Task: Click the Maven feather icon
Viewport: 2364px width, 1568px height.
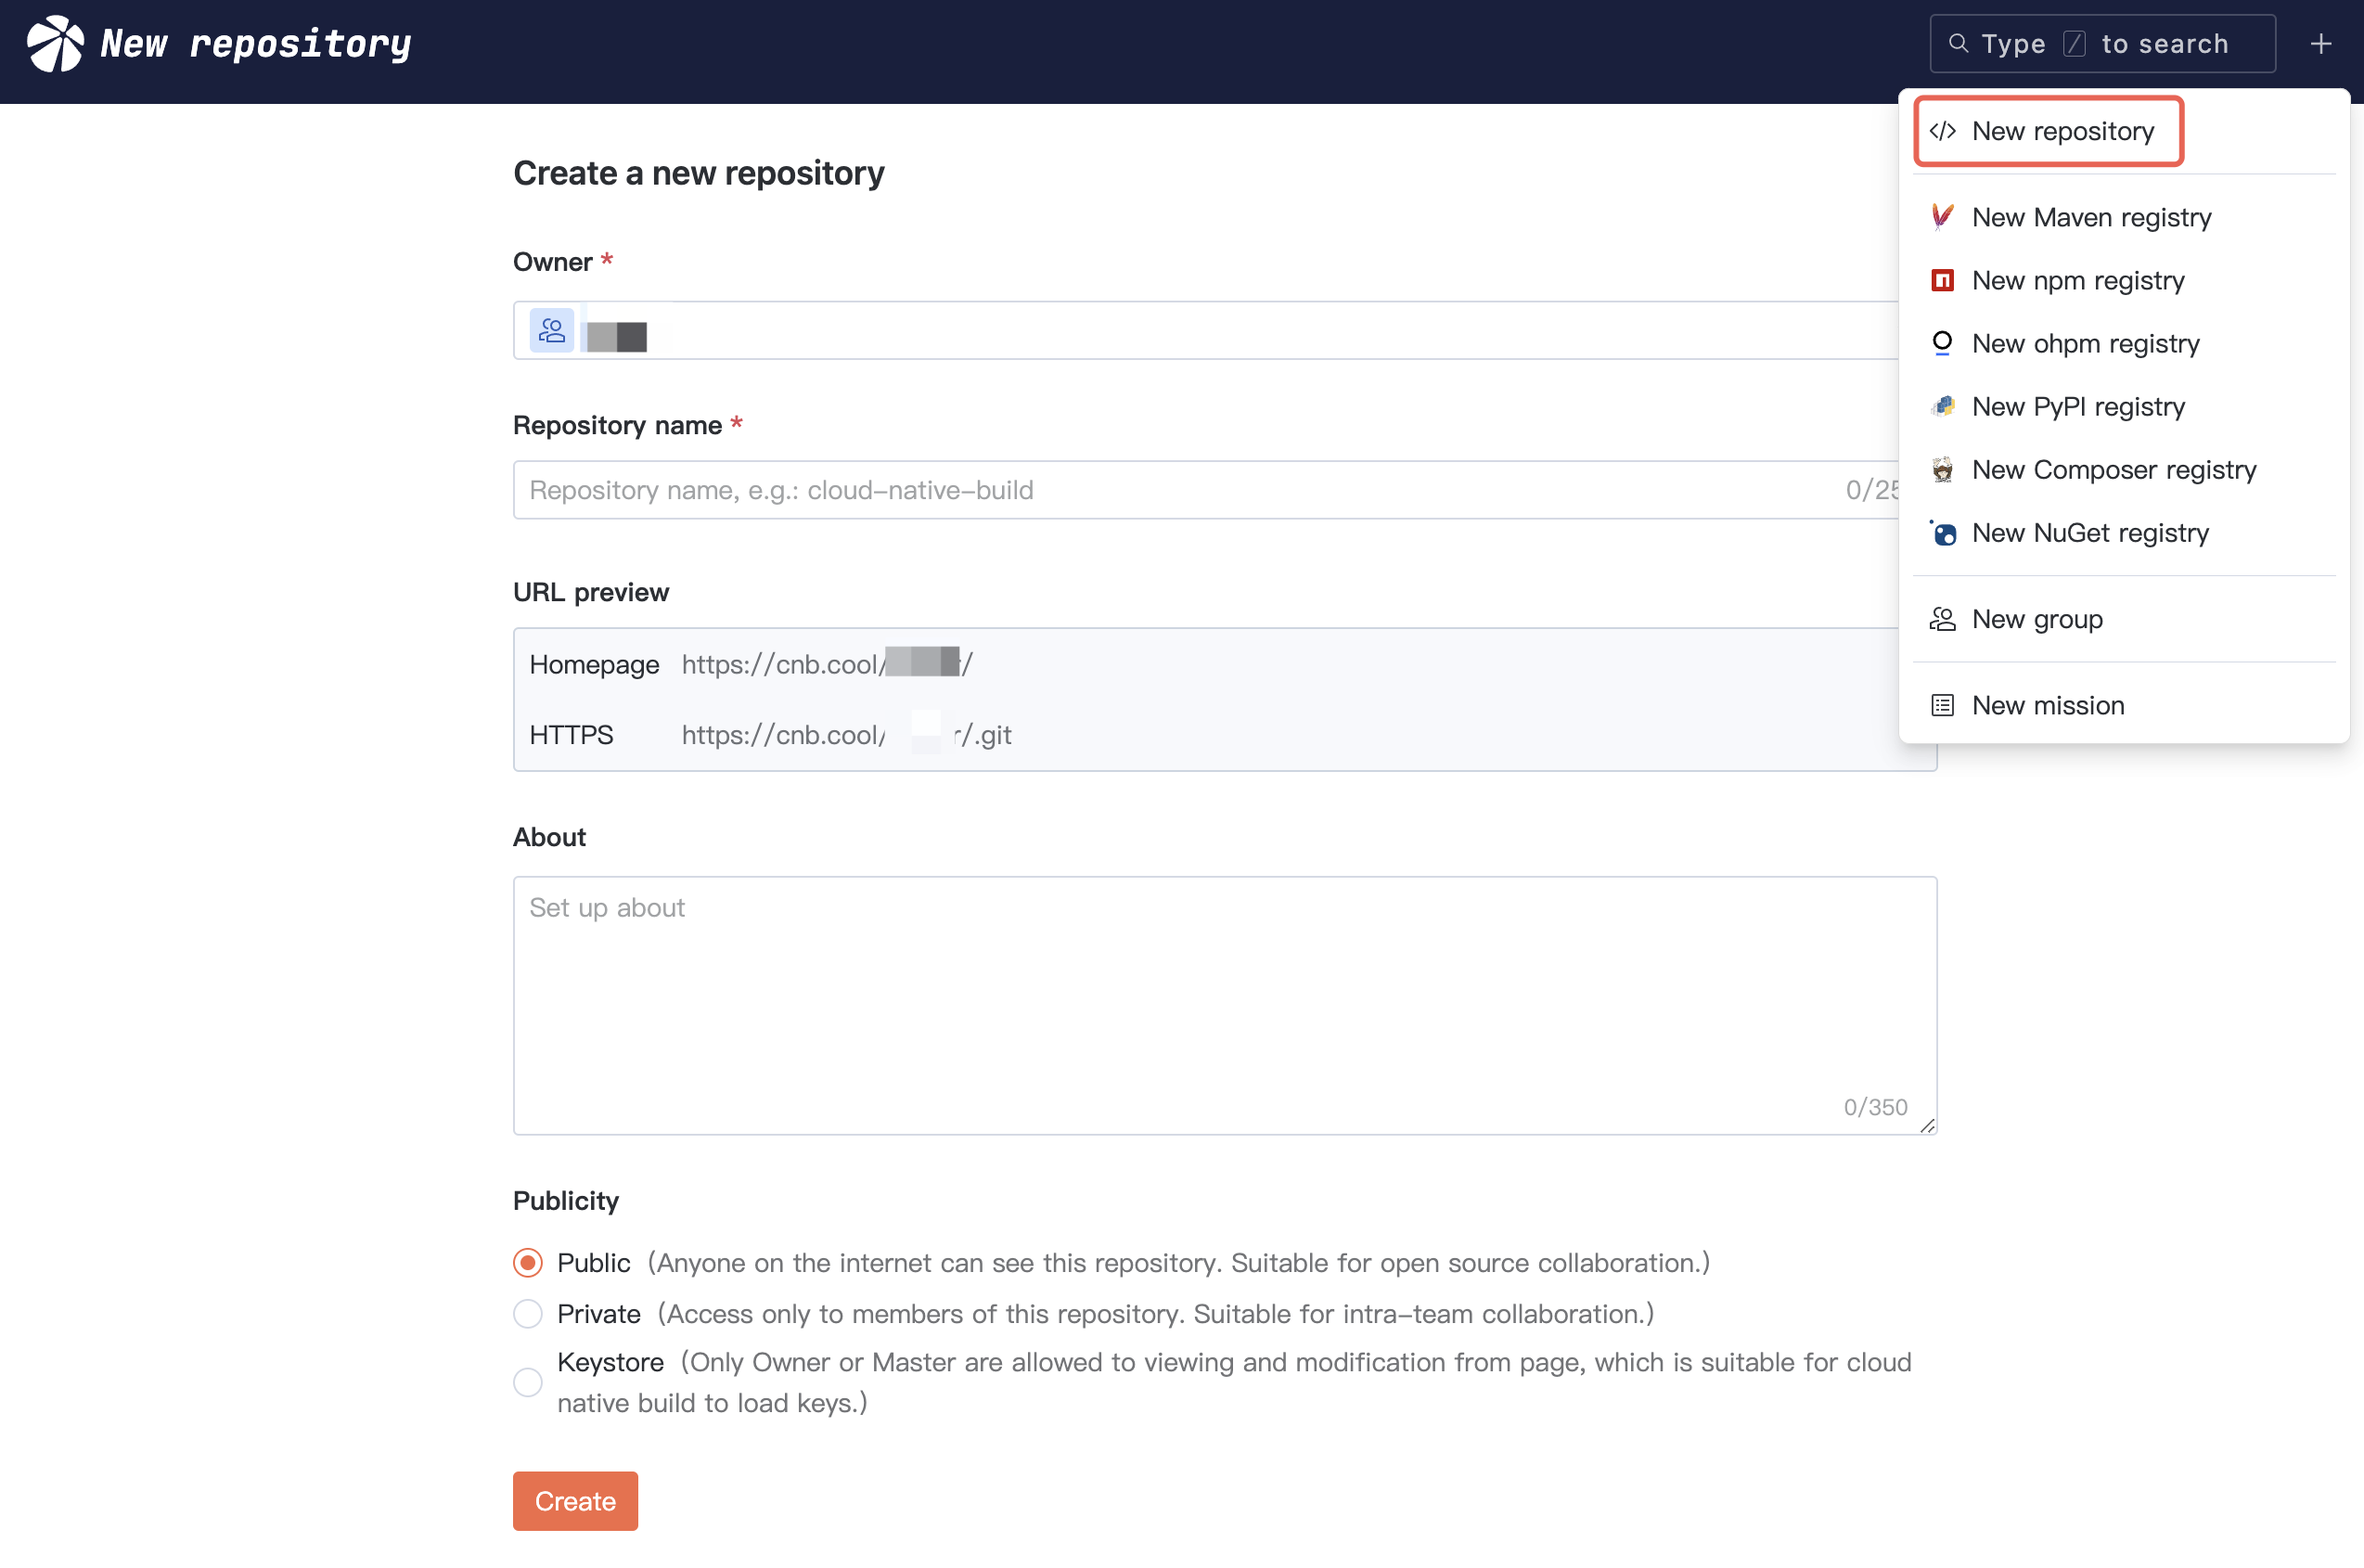Action: [x=1942, y=217]
